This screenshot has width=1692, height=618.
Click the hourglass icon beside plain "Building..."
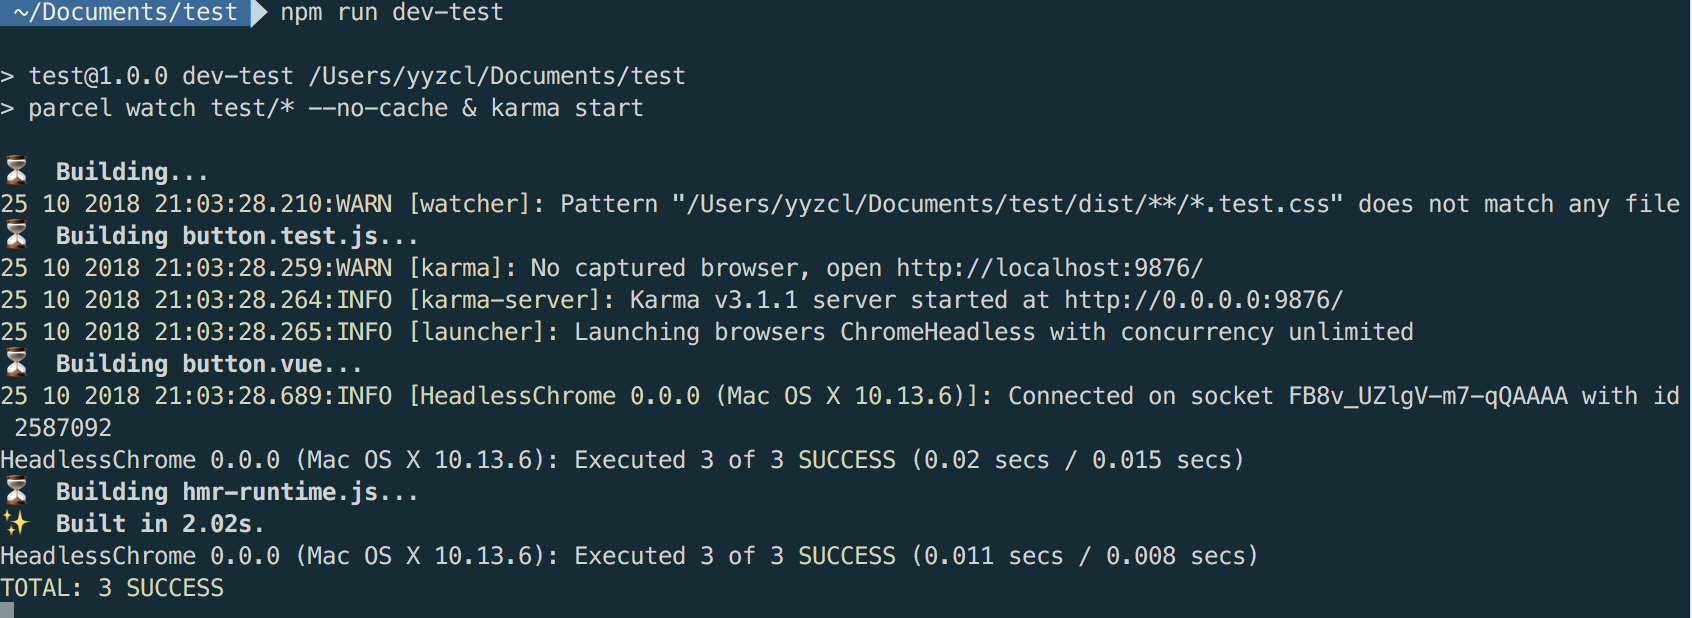(16, 171)
